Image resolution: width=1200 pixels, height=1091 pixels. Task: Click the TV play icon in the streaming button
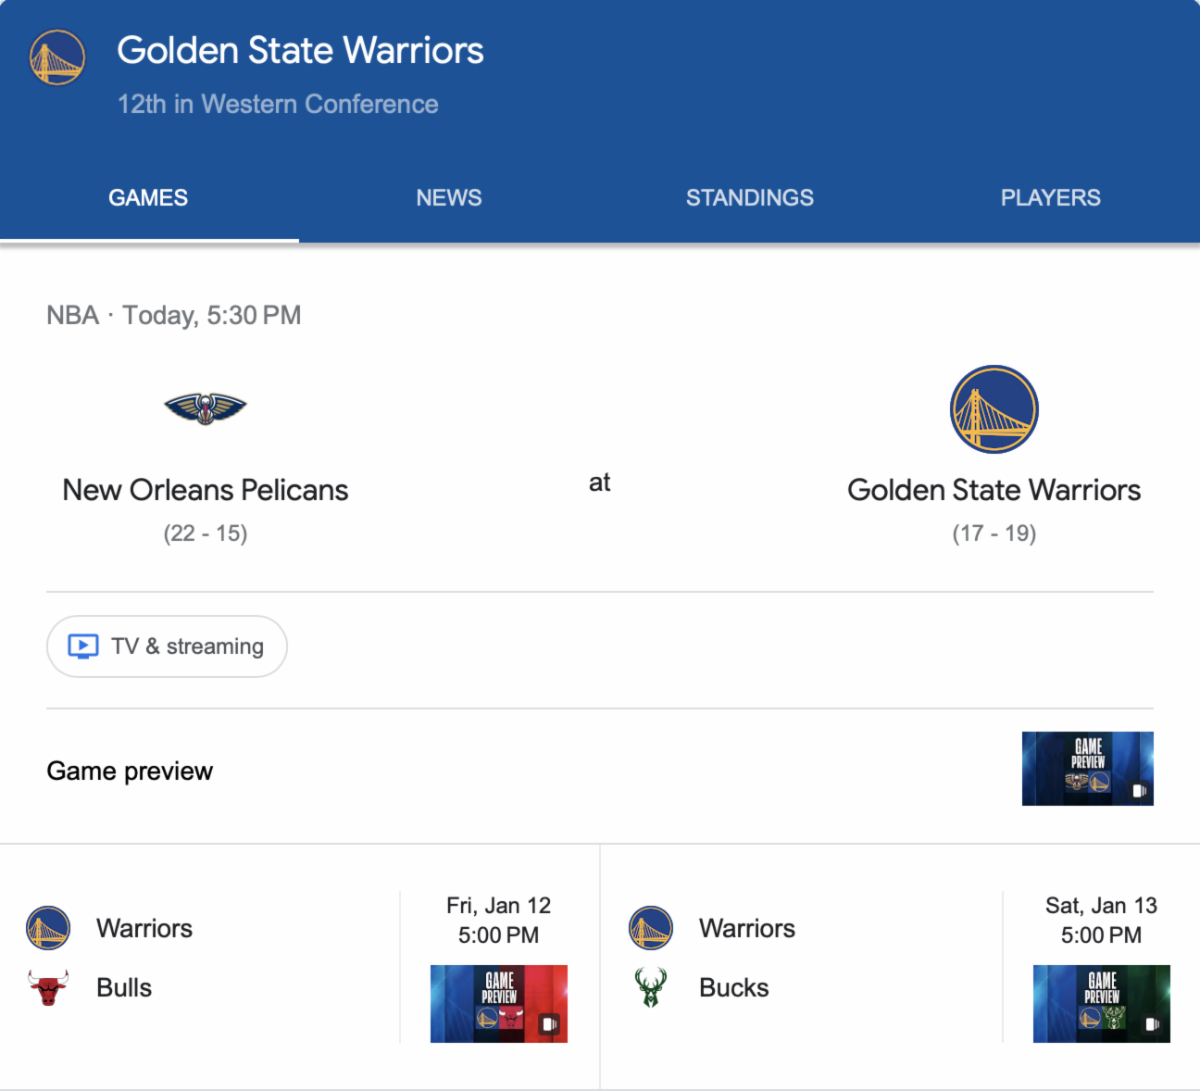83,646
